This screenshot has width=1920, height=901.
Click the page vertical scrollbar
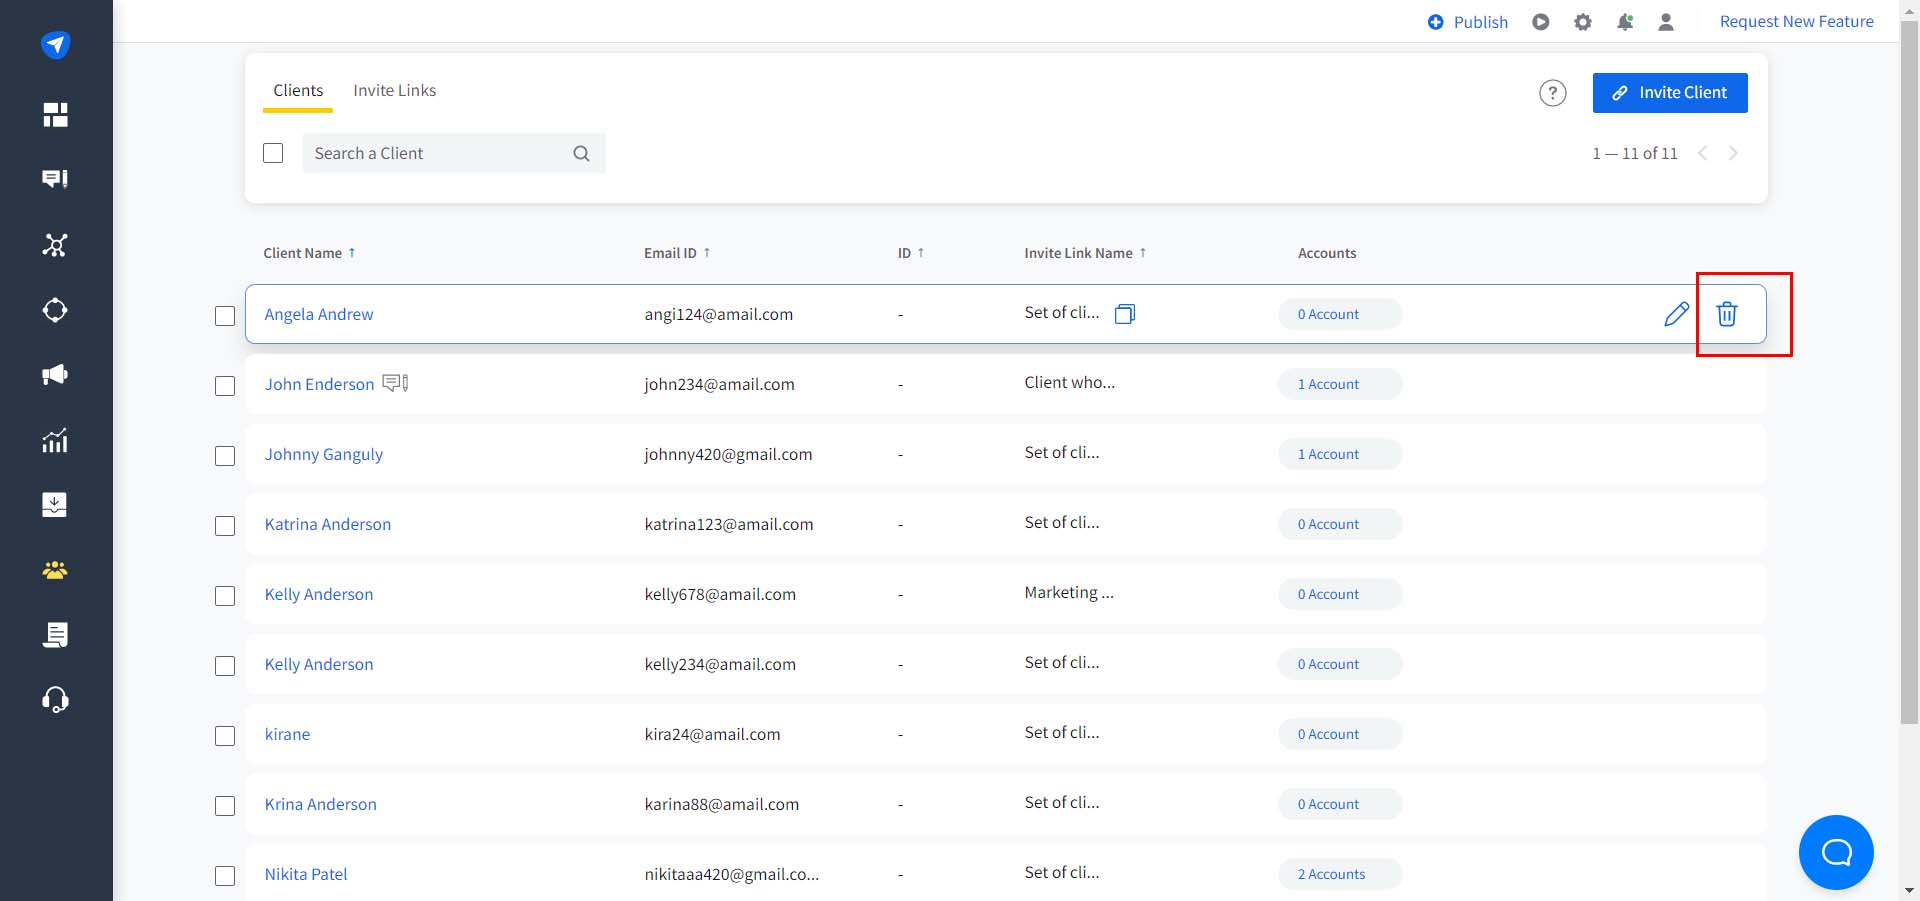(x=1909, y=370)
